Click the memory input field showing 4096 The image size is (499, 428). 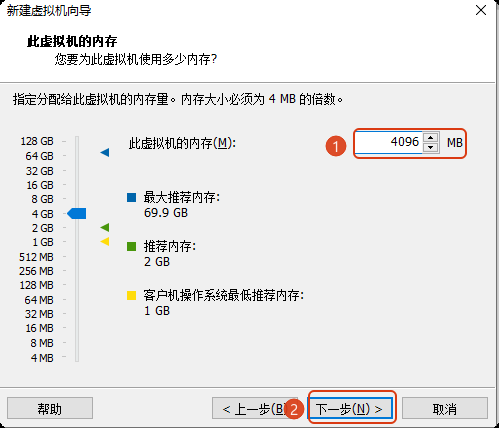389,142
